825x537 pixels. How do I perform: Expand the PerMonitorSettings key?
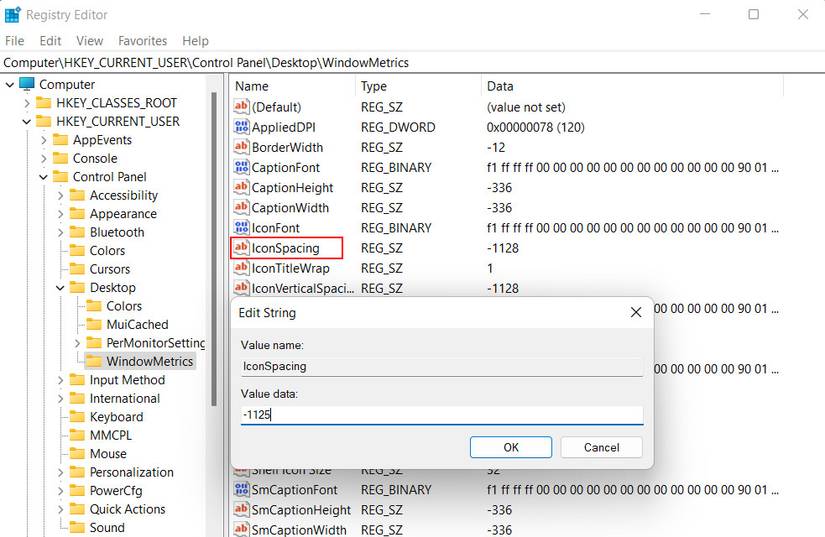point(77,343)
